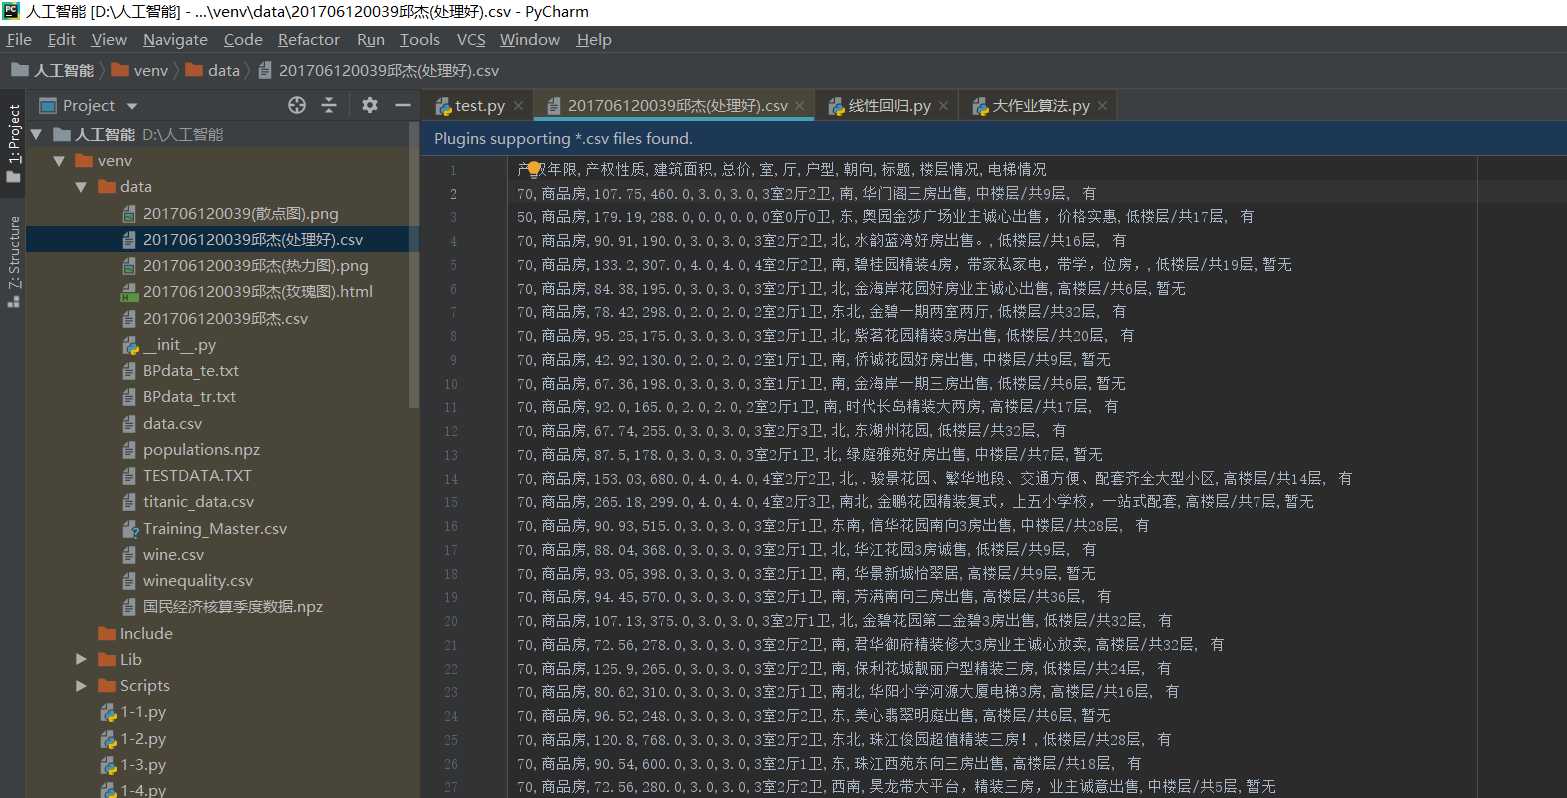Open the 1: Project tool window tab
Screen dimensions: 1567x798
13,143
